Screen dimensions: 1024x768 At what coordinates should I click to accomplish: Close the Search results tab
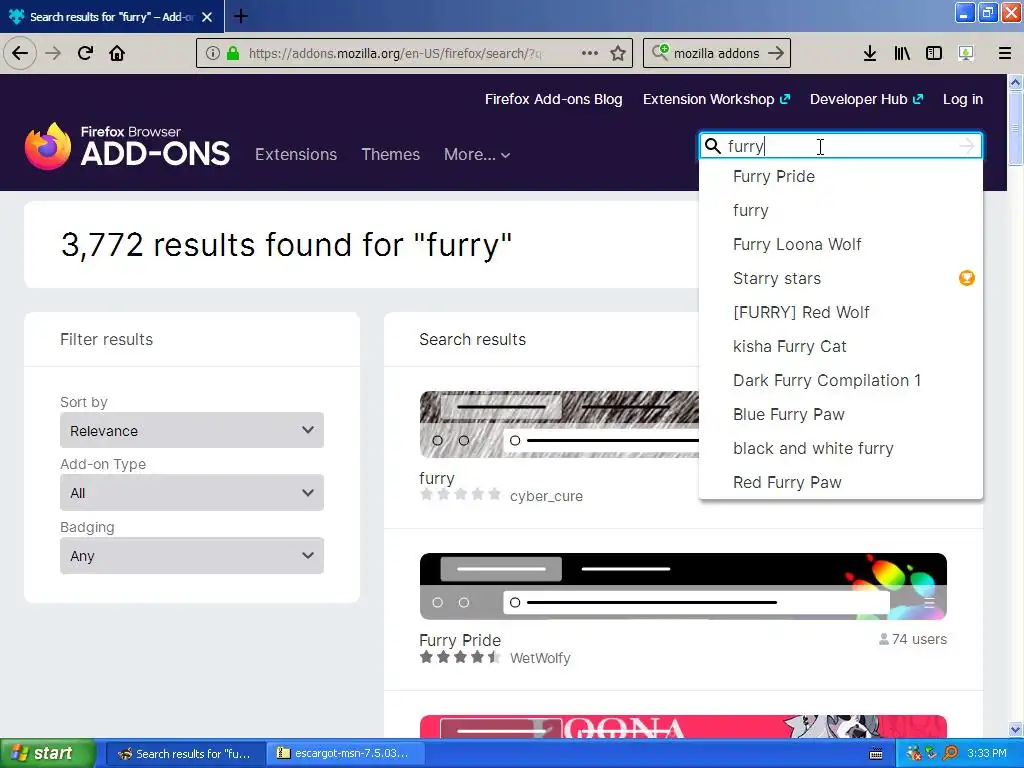point(207,17)
